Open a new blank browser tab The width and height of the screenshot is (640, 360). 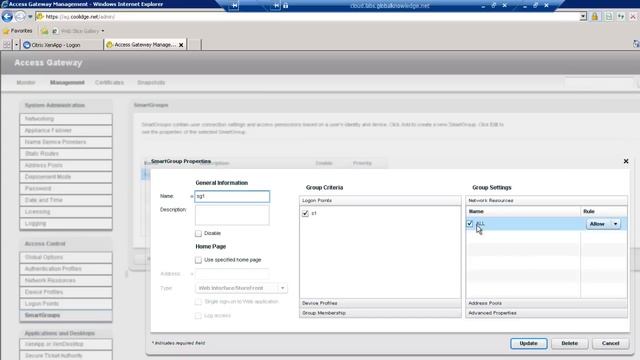point(194,44)
